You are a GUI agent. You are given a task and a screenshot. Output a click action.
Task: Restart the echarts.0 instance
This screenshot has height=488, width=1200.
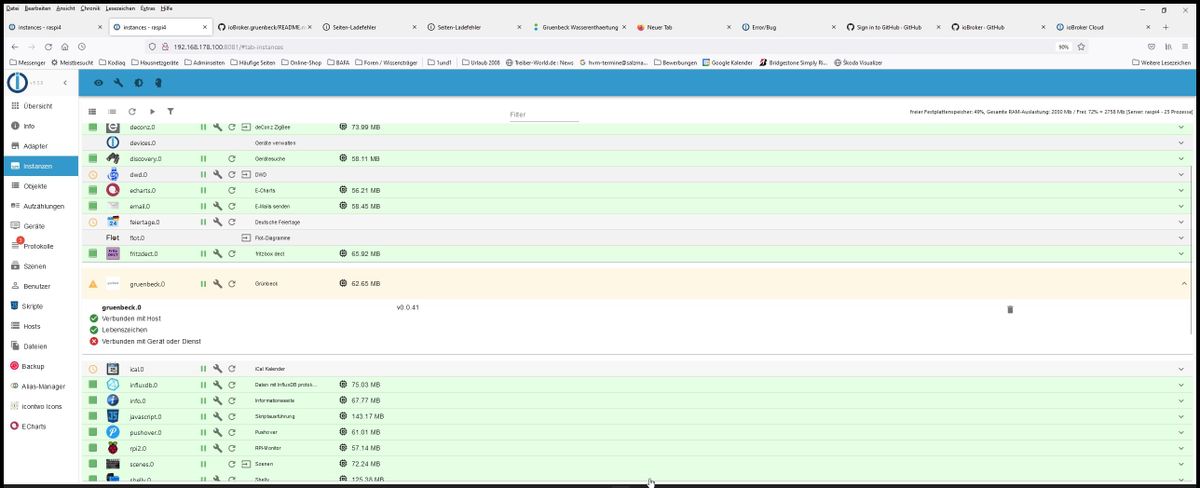click(x=232, y=190)
